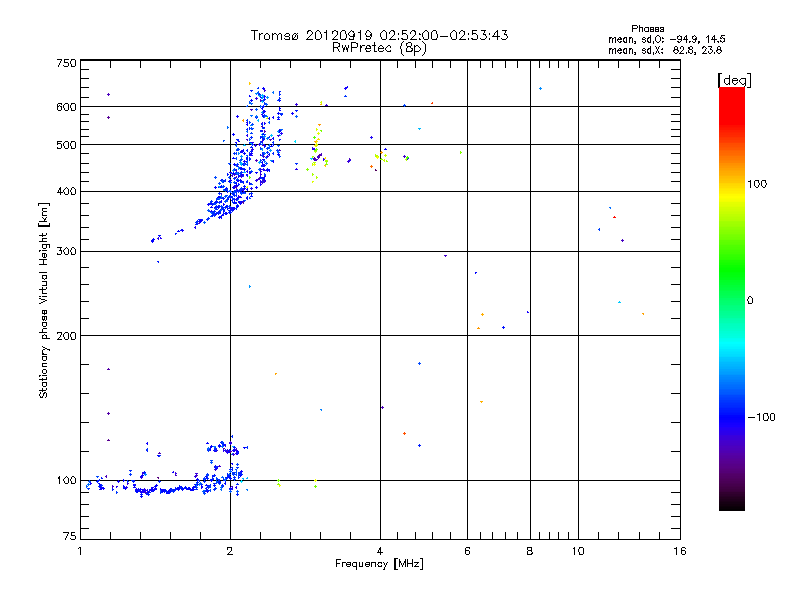Click the '300' y-axis tick label
The width and height of the screenshot is (800, 600).
[66, 251]
